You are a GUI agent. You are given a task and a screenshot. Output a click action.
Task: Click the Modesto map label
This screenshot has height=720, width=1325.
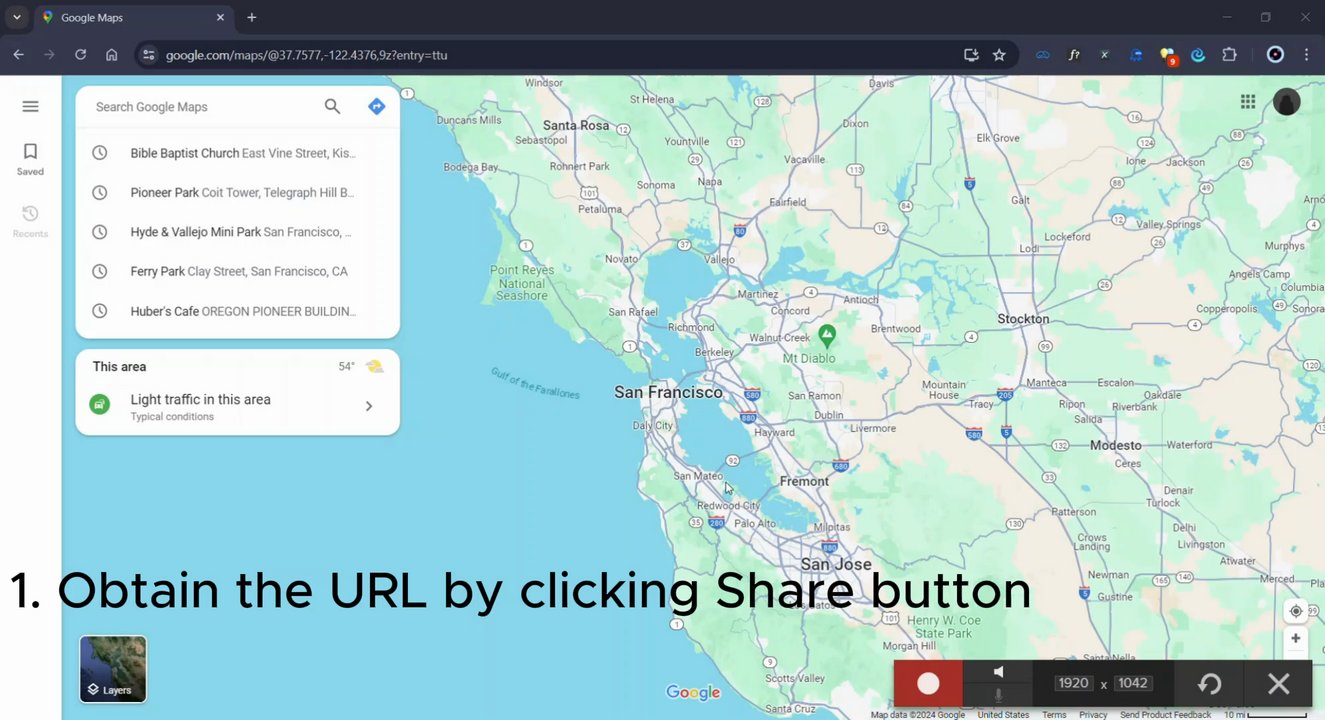pyautogui.click(x=1116, y=445)
